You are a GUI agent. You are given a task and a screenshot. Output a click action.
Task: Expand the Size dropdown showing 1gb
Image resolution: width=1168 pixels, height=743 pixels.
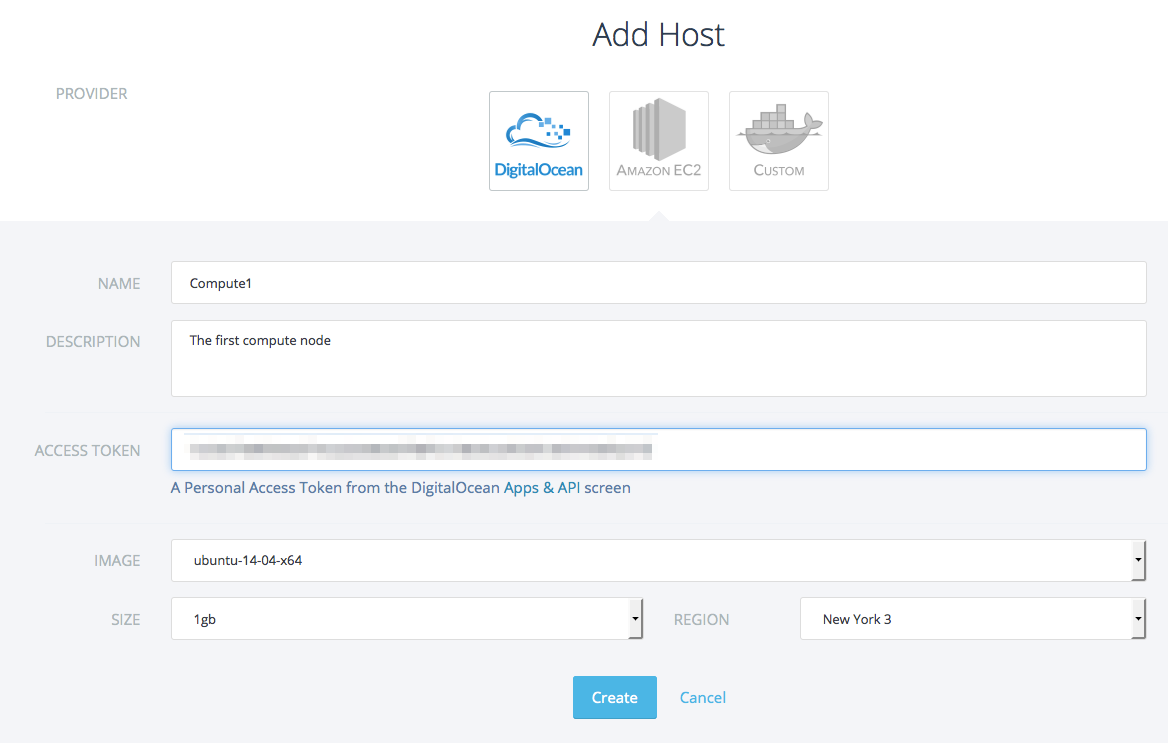407,619
